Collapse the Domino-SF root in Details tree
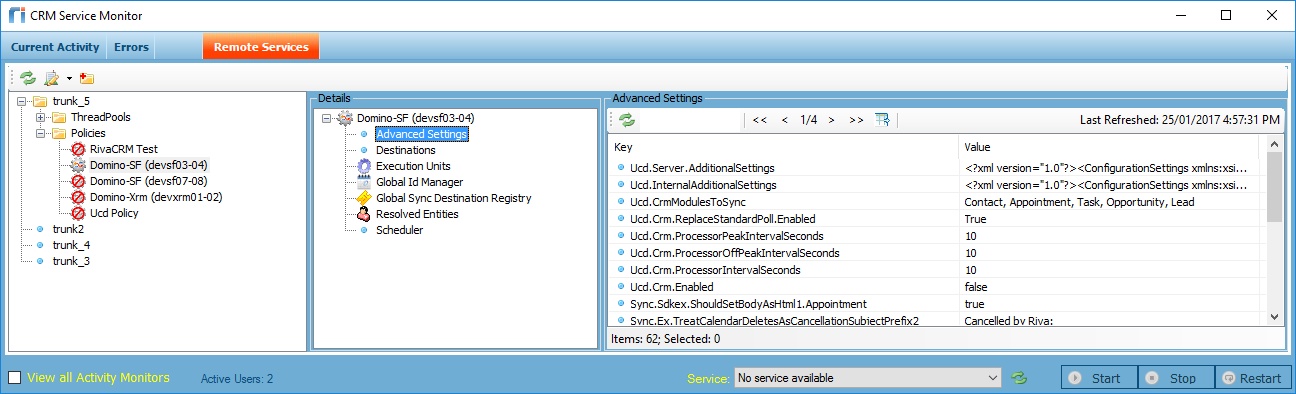The image size is (1296, 394). (x=326, y=118)
